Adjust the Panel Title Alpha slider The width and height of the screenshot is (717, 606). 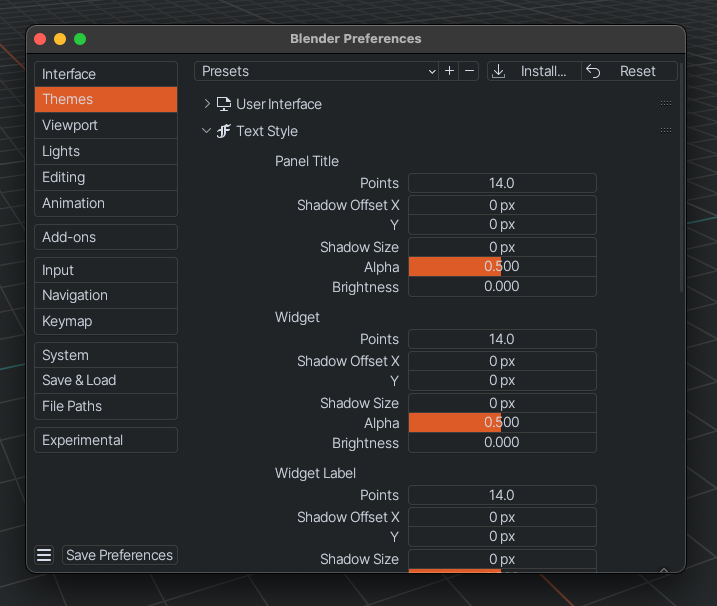(x=502, y=266)
